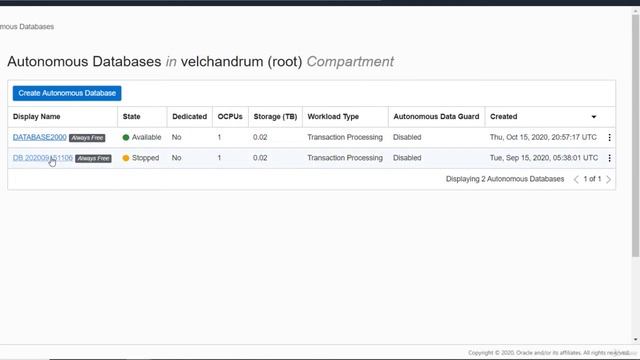This screenshot has width=640, height=360.
Task: Open actions menu for the Stopped database row
Action: (609, 158)
